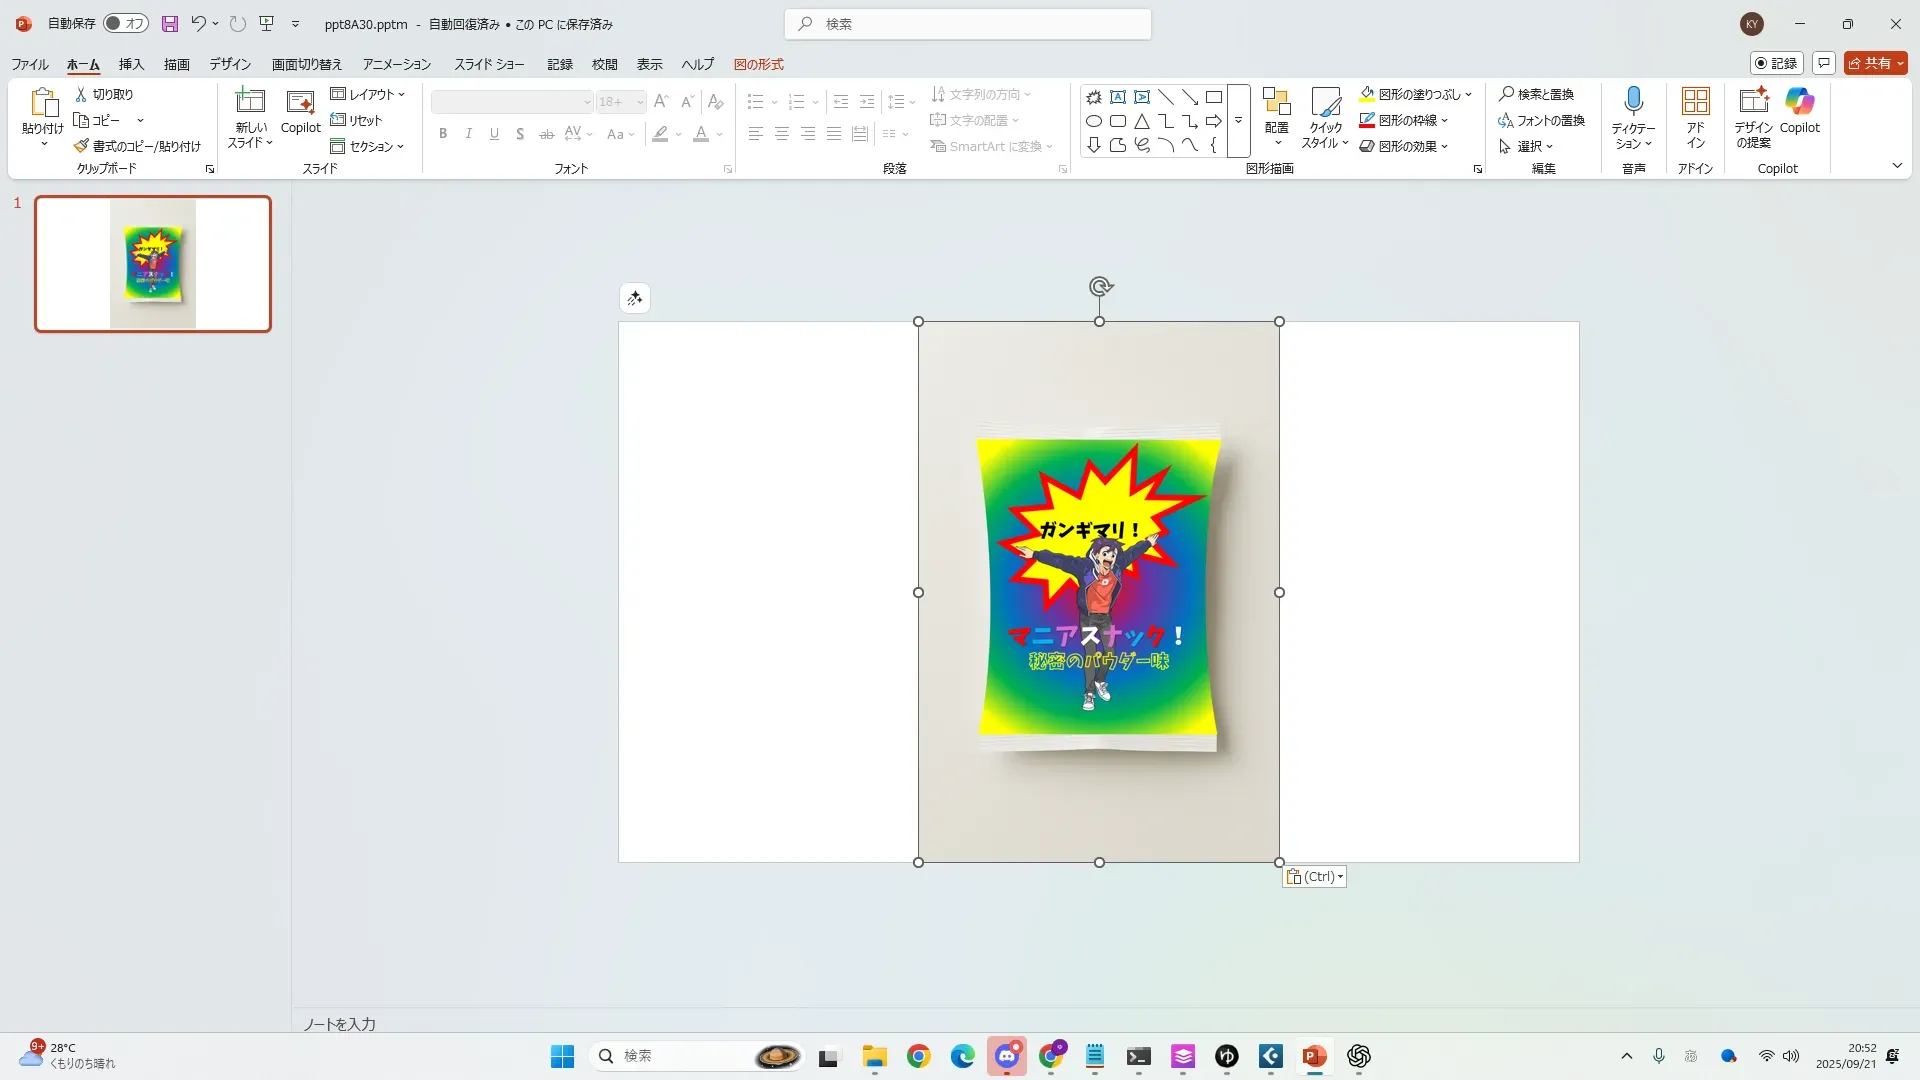Viewport: 1920px width, 1080px height.
Task: Click the Arrange (配置) icon
Action: (1276, 103)
